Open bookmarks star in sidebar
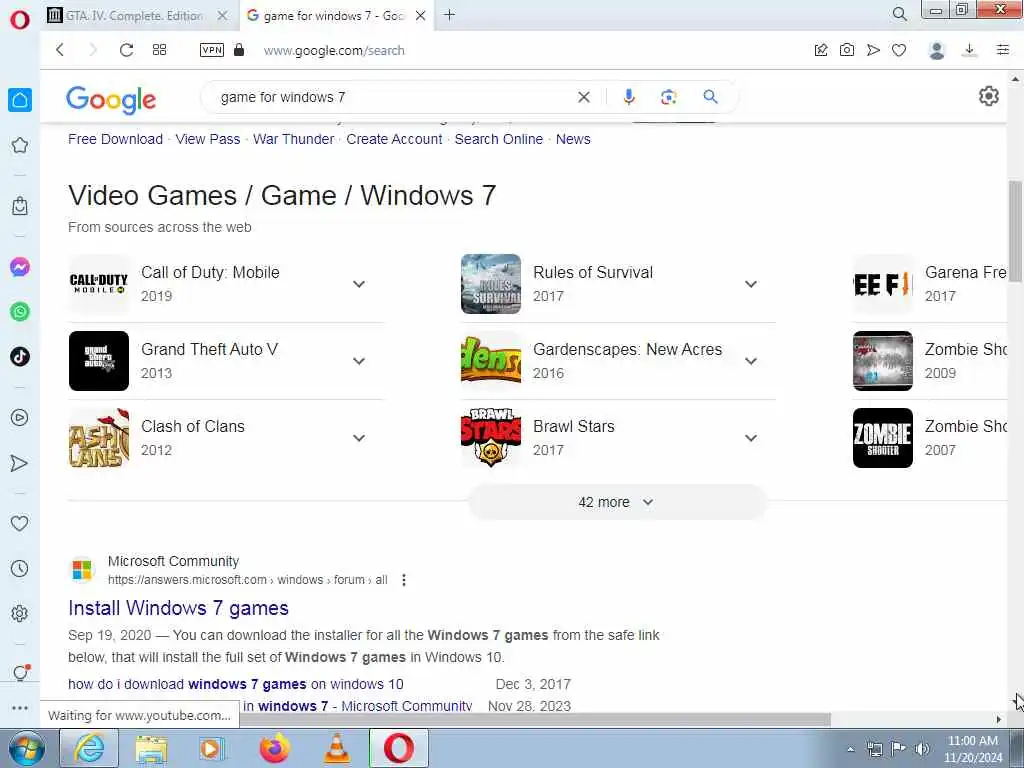This screenshot has height=768, width=1024. 20,145
